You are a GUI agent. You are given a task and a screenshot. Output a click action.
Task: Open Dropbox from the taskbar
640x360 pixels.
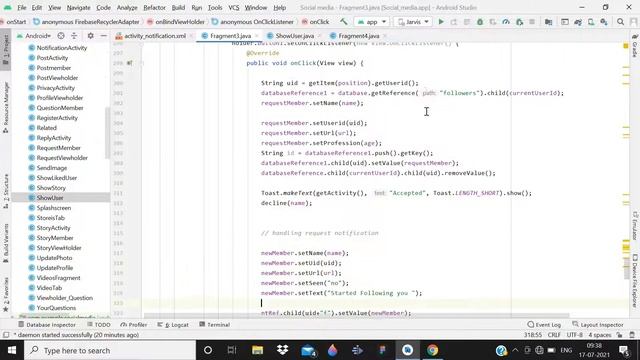tap(282, 350)
